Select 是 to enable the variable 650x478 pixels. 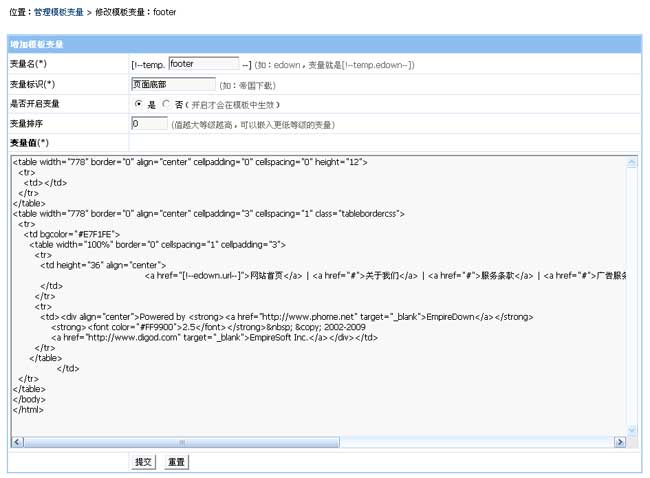tap(138, 104)
